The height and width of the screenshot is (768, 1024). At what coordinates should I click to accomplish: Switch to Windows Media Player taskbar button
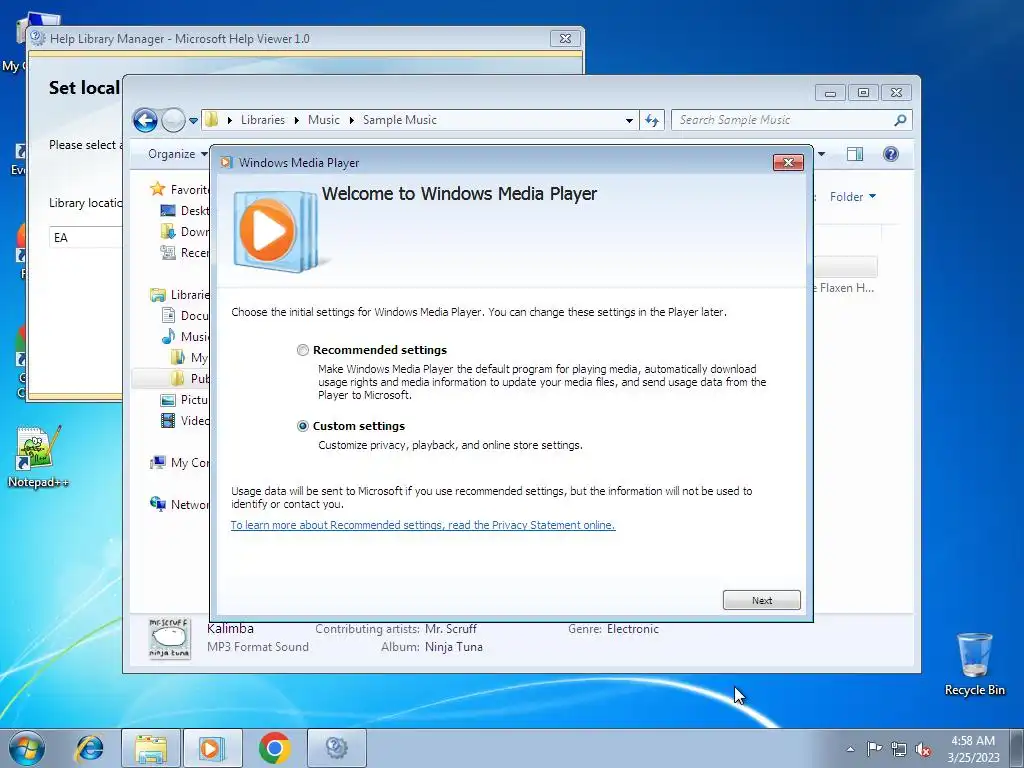click(212, 748)
